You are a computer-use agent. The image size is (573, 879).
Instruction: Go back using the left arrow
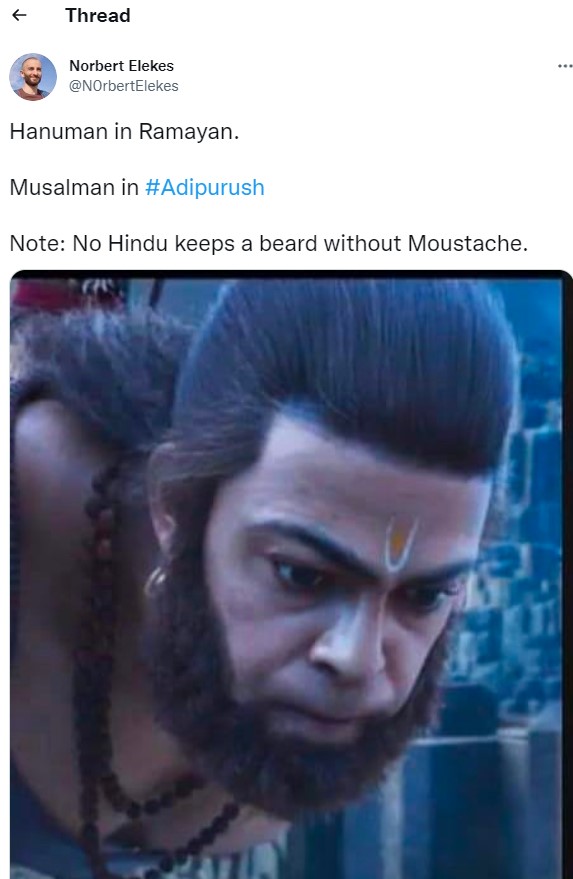point(20,15)
